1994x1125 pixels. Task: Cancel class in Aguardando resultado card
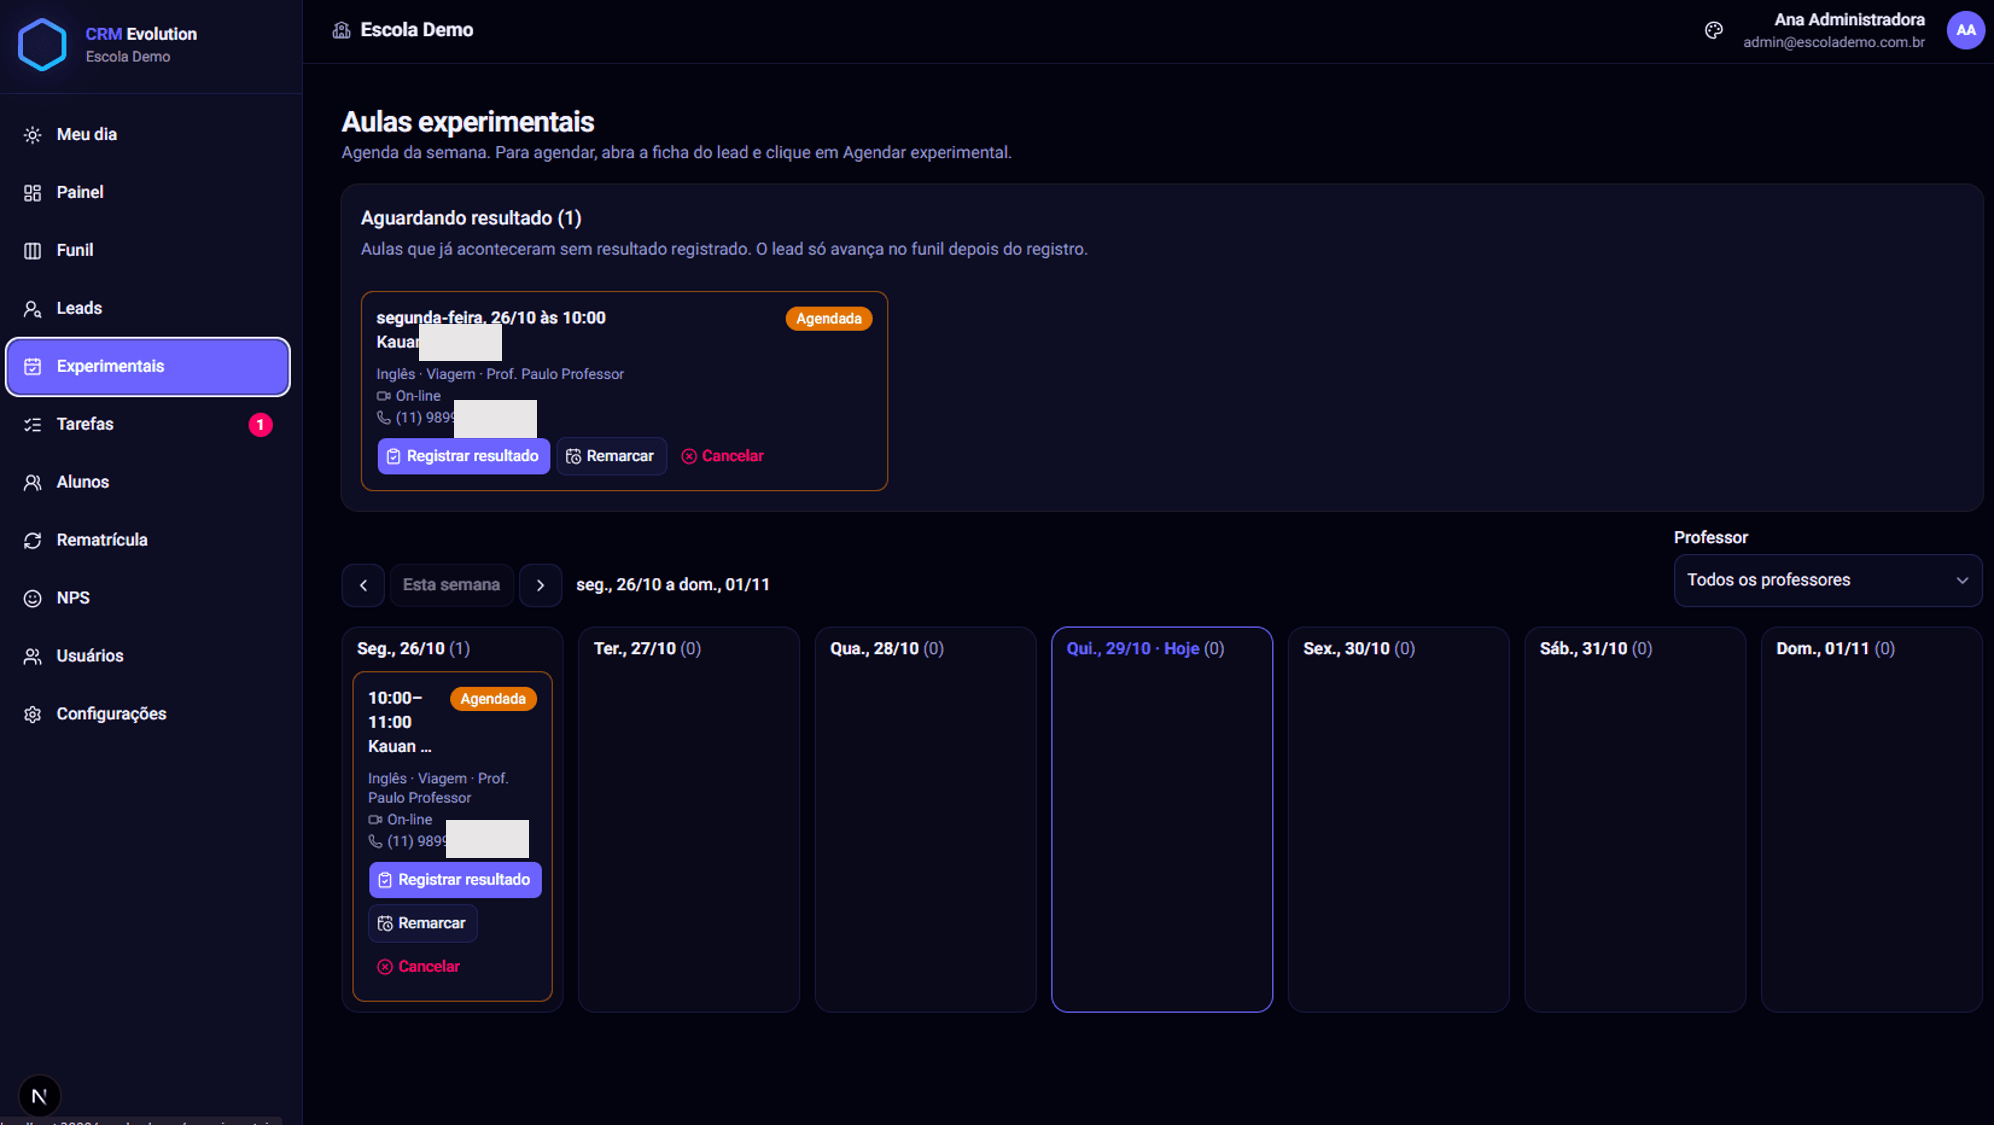[x=722, y=456]
